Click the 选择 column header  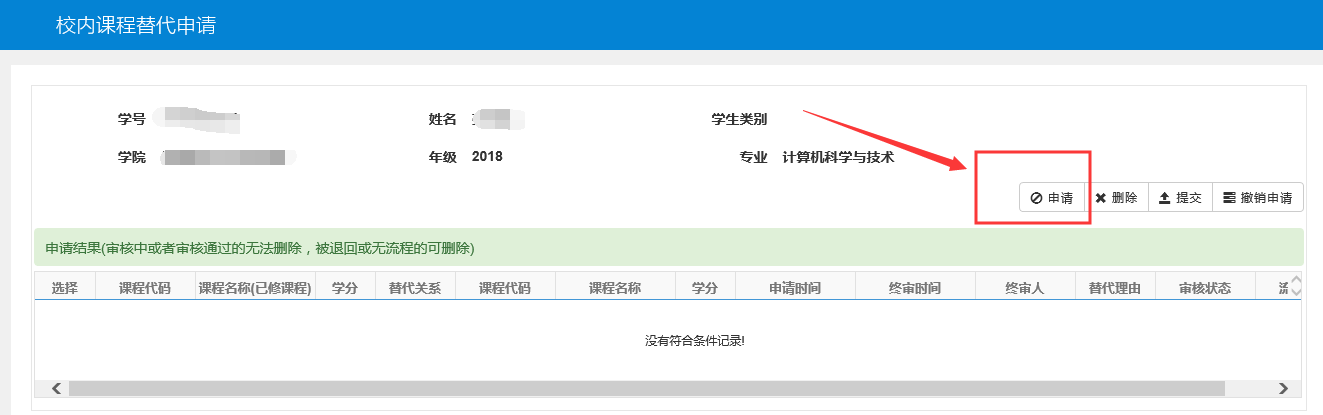65,288
